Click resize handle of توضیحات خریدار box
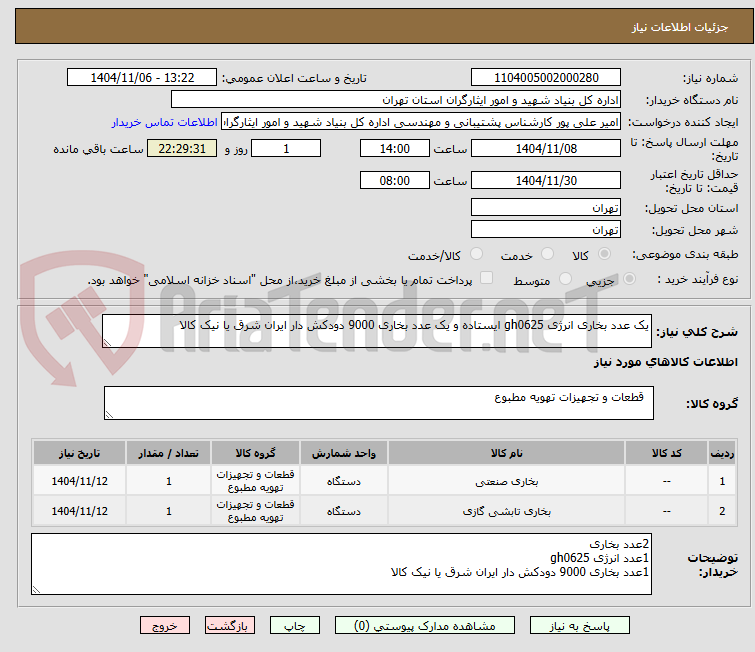The height and width of the screenshot is (652, 755). click(x=37, y=589)
